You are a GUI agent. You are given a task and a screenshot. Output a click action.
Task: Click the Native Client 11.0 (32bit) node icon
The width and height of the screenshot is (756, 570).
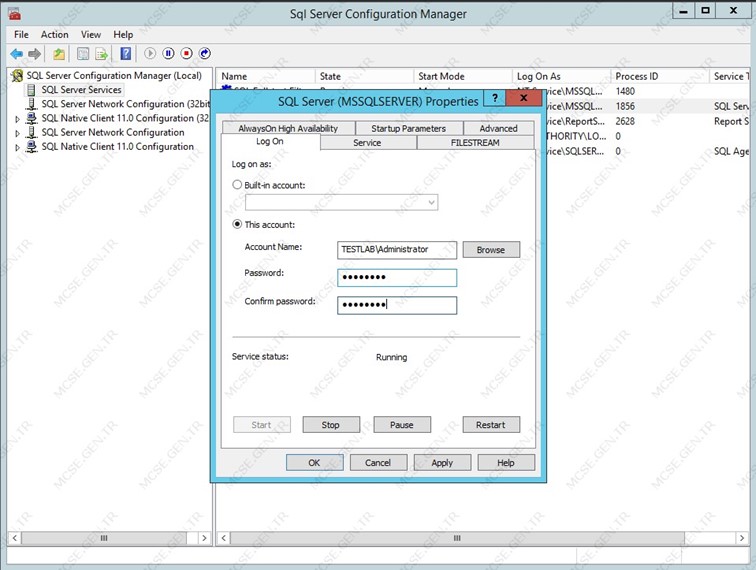32,118
